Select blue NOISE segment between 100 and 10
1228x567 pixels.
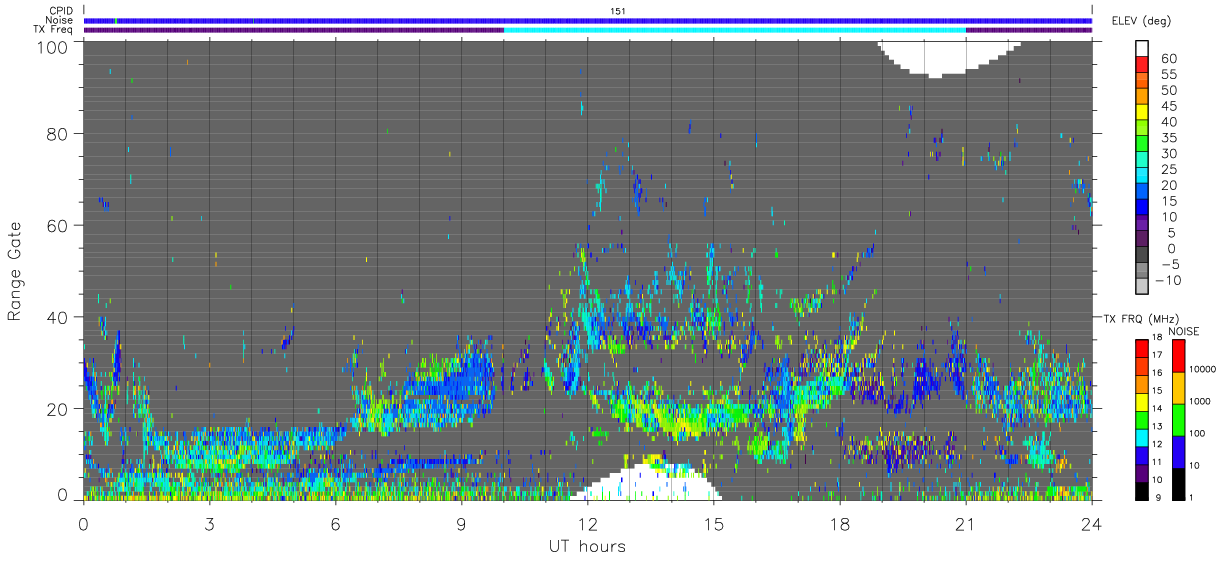1178,450
